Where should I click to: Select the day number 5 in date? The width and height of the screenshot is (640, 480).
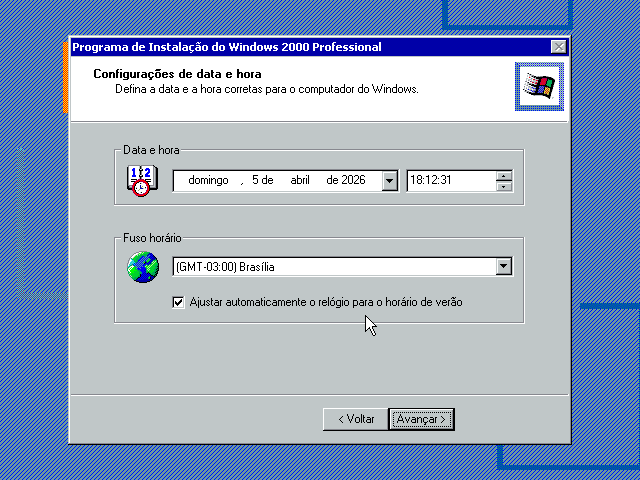pos(256,181)
